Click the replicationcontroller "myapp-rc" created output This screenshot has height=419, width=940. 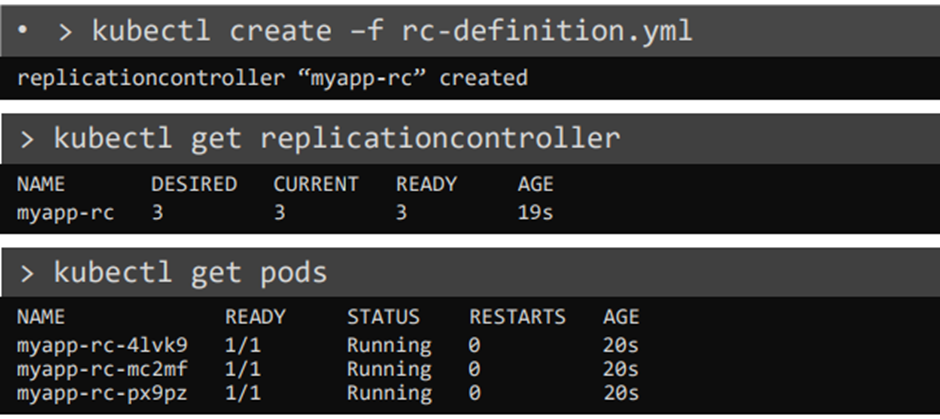[x=273, y=78]
